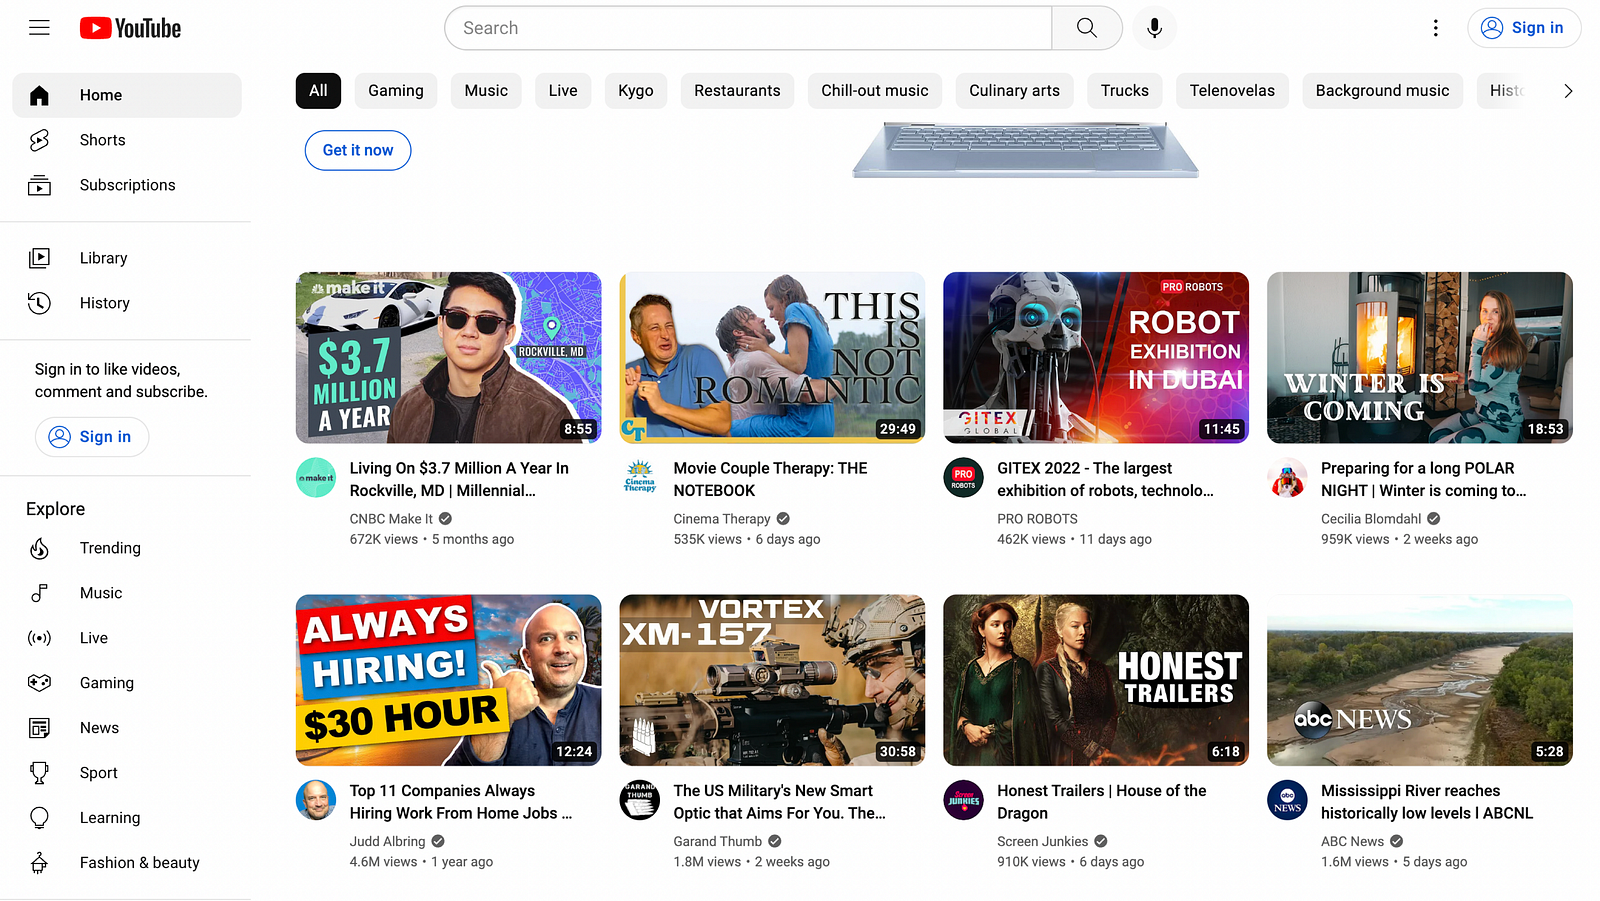Open ABC News channel avatar
Screen dimensions: 1600x901
pyautogui.click(x=1287, y=800)
